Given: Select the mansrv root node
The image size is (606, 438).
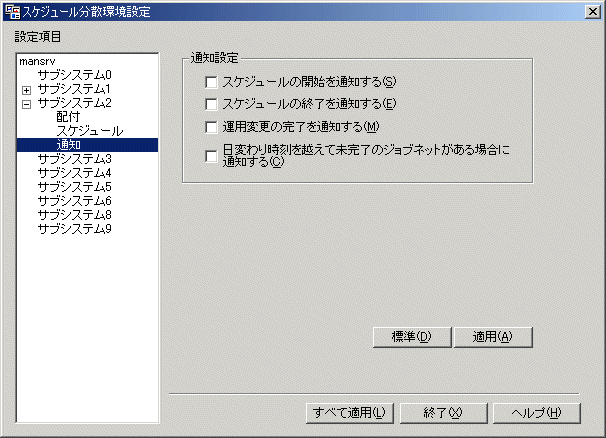Looking at the screenshot, I should pyautogui.click(x=37, y=61).
